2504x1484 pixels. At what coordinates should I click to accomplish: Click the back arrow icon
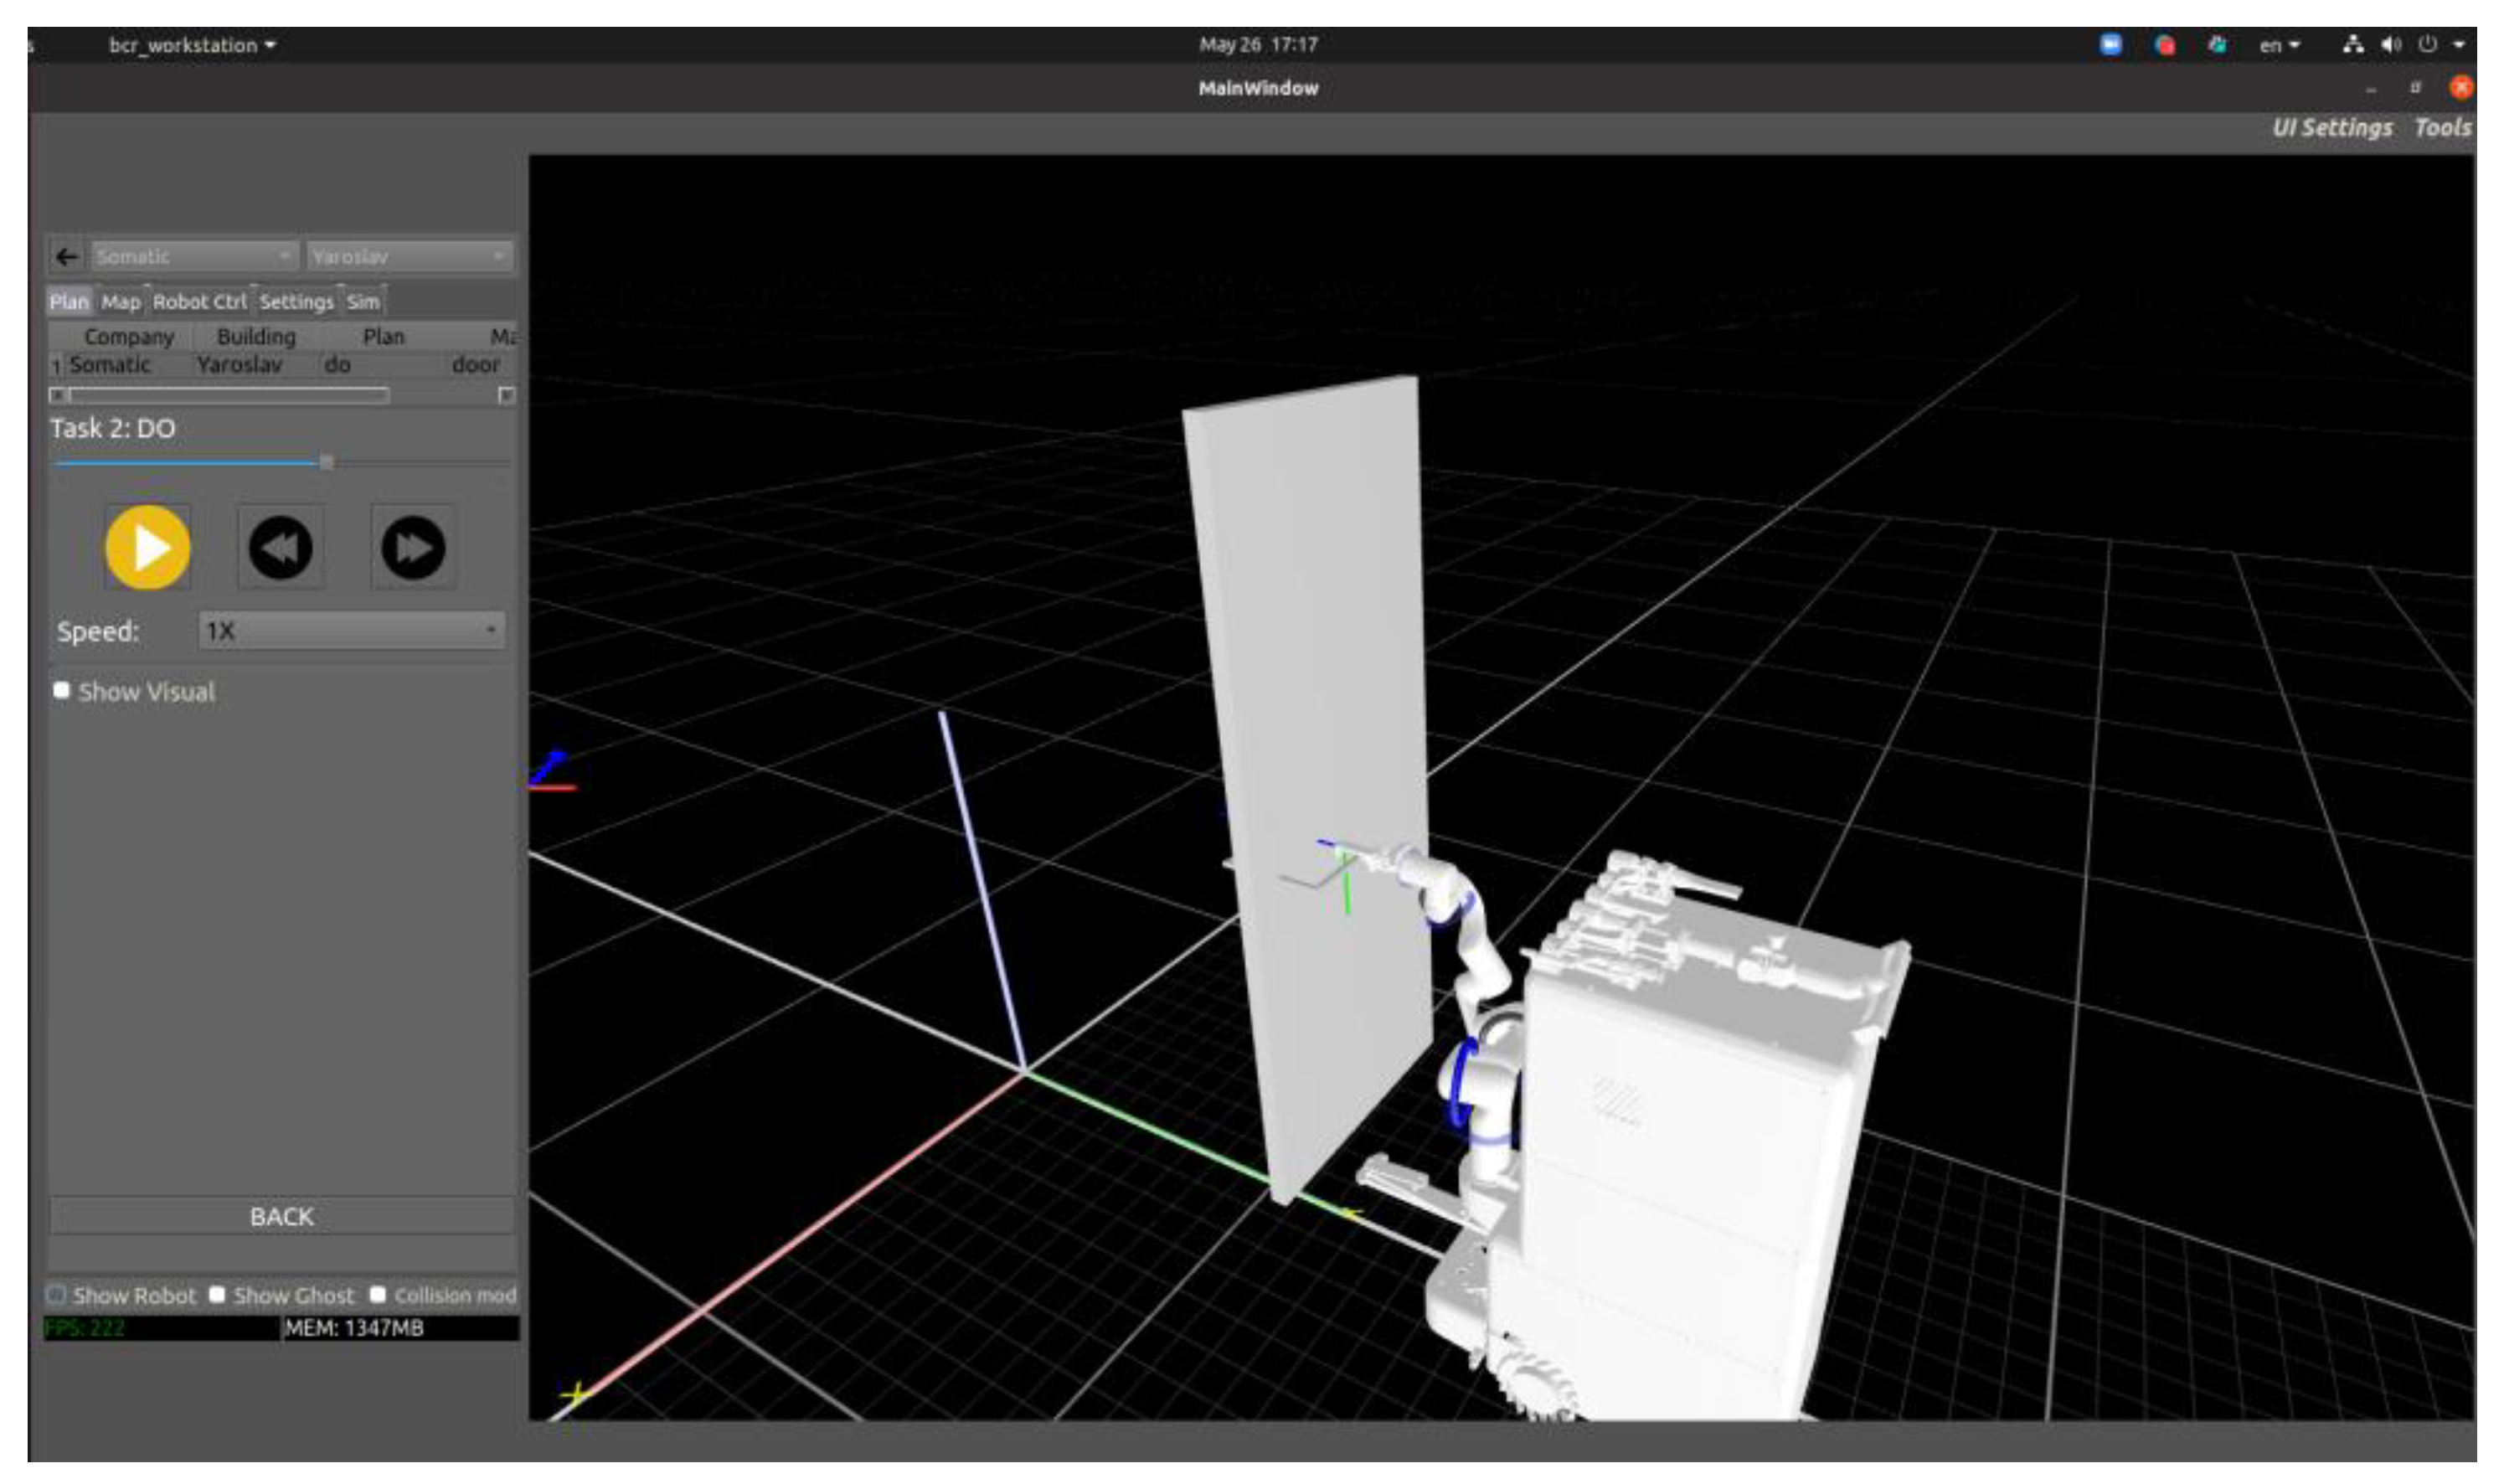(x=67, y=257)
